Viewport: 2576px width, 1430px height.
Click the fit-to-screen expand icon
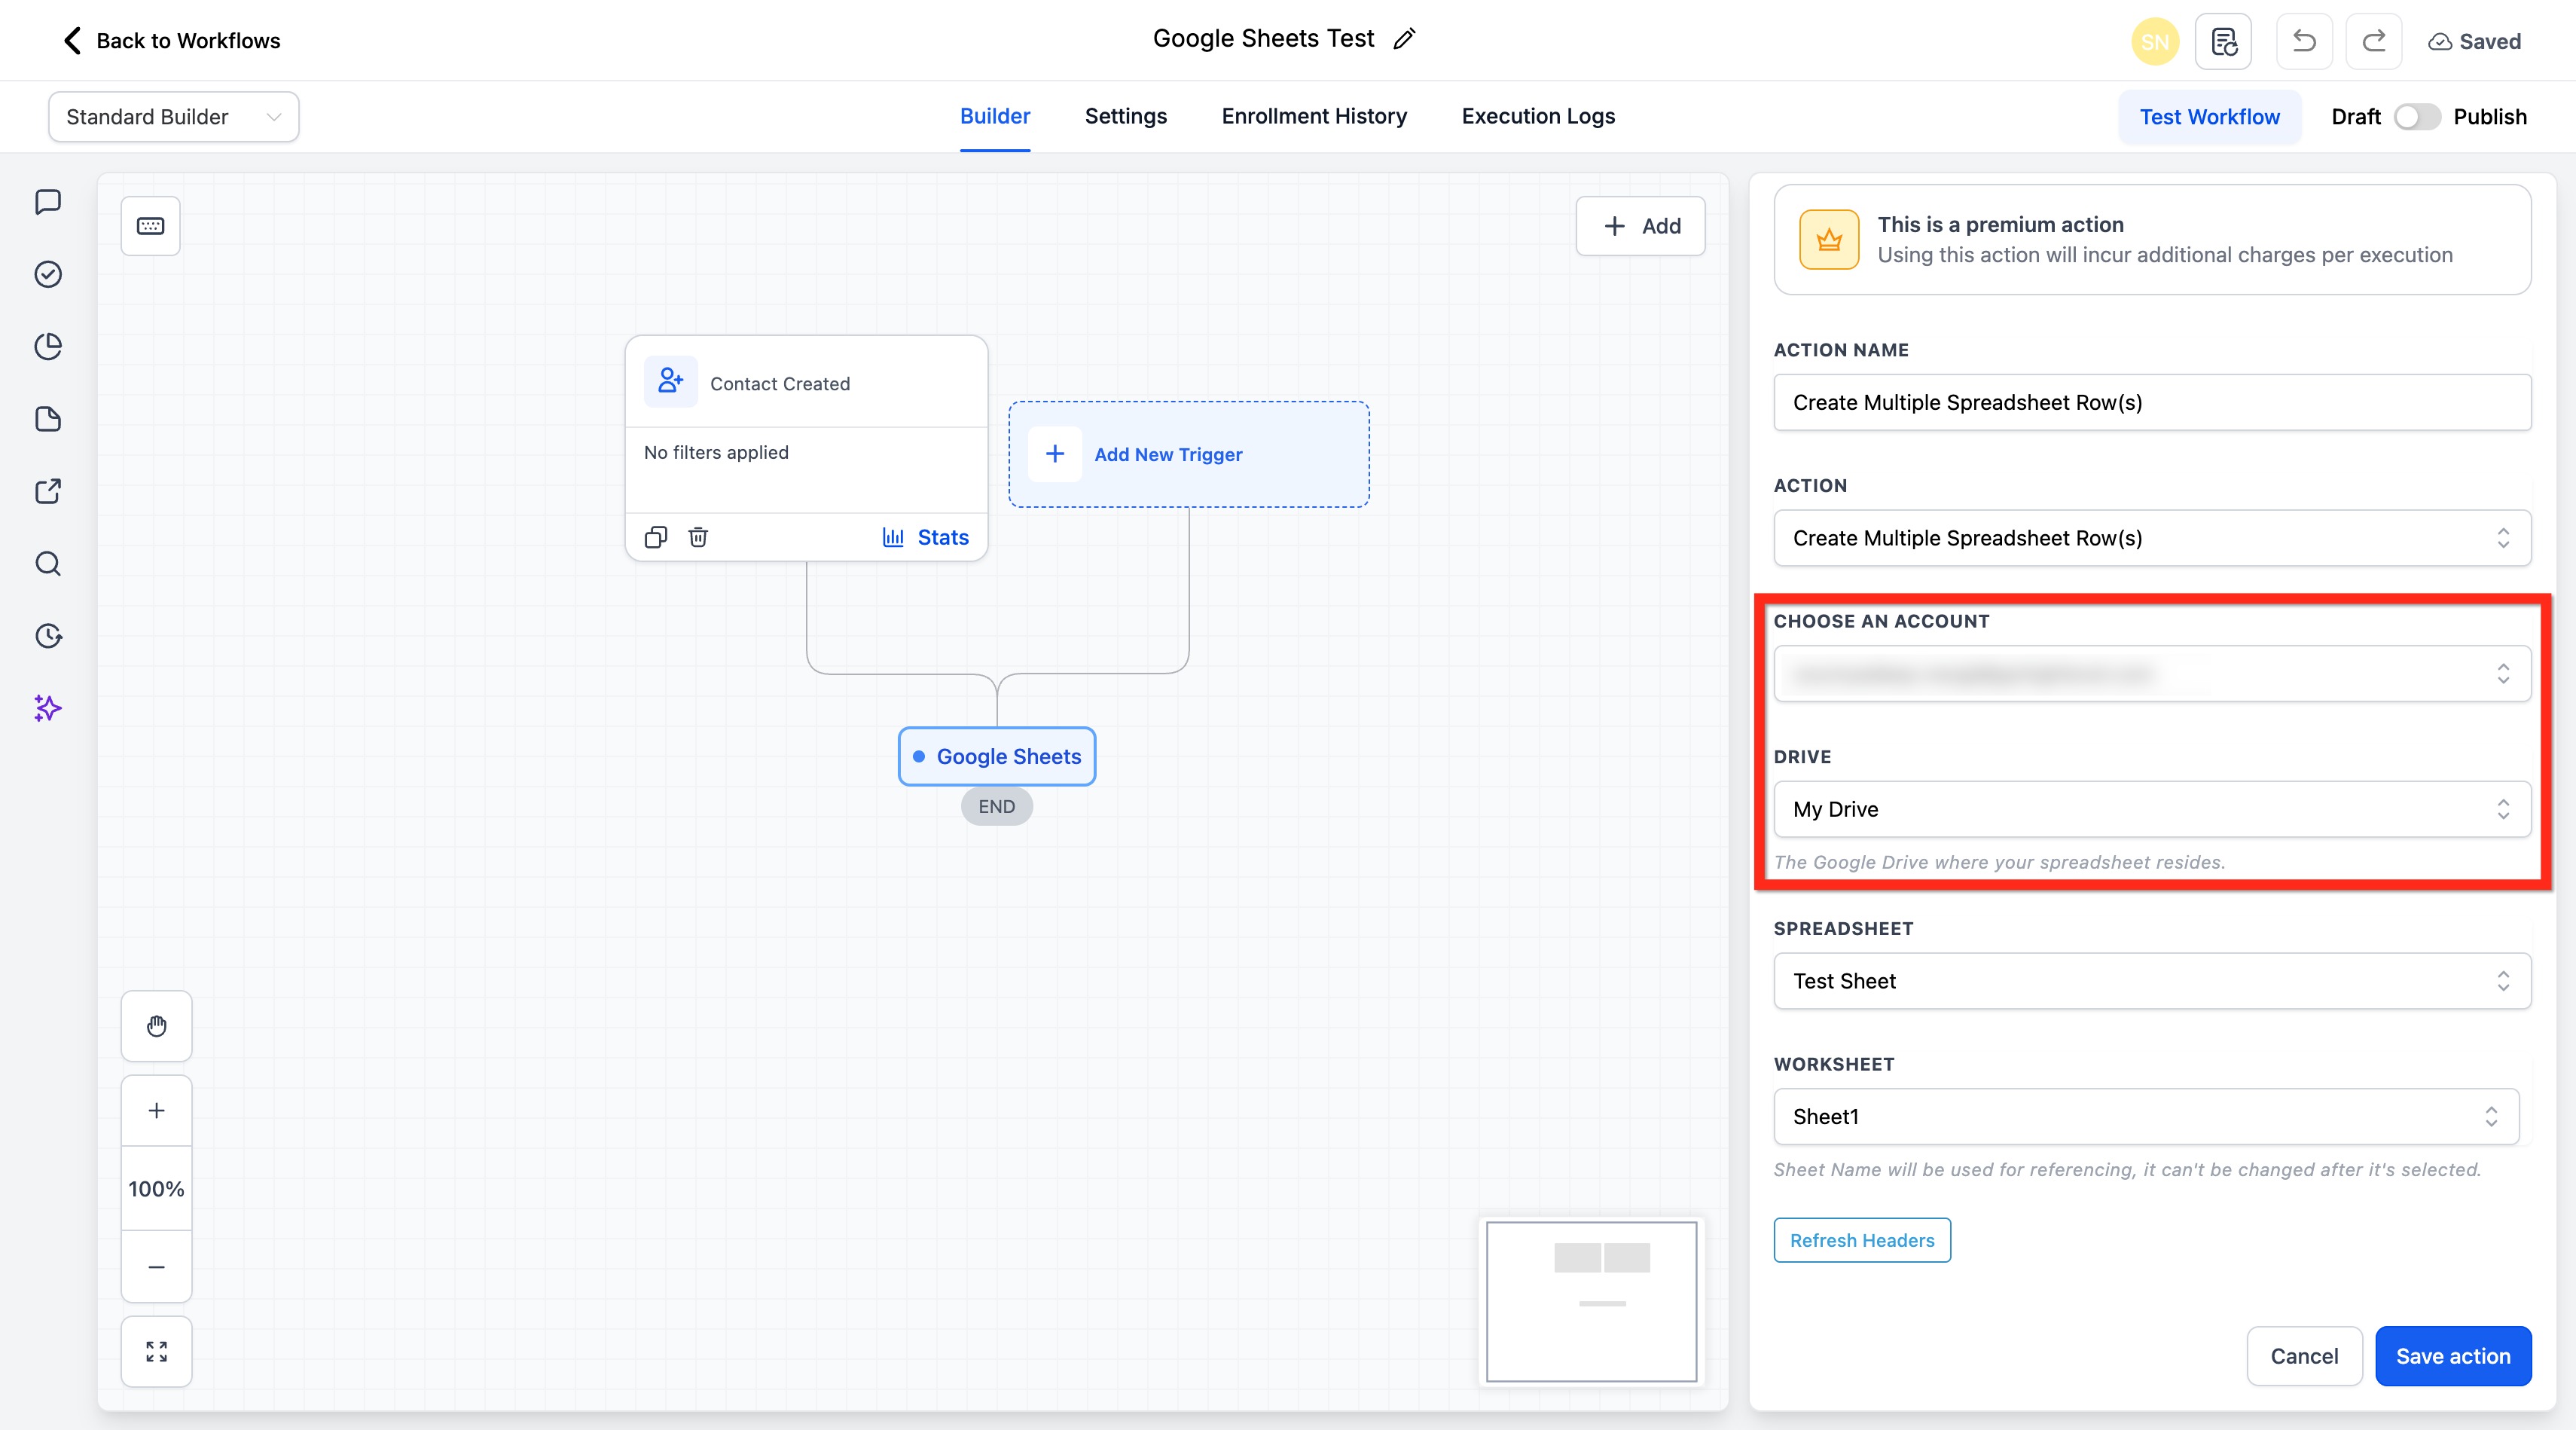[156, 1351]
